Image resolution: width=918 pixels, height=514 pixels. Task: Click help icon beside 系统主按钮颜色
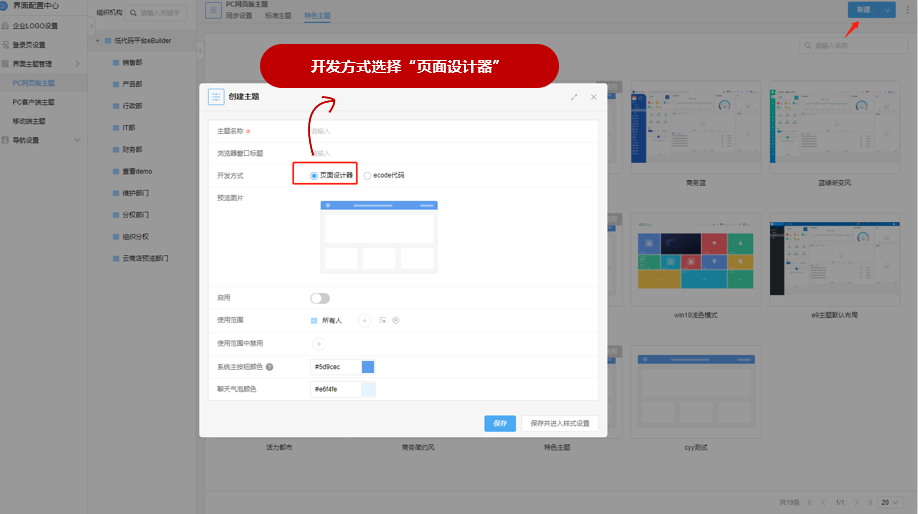269,367
